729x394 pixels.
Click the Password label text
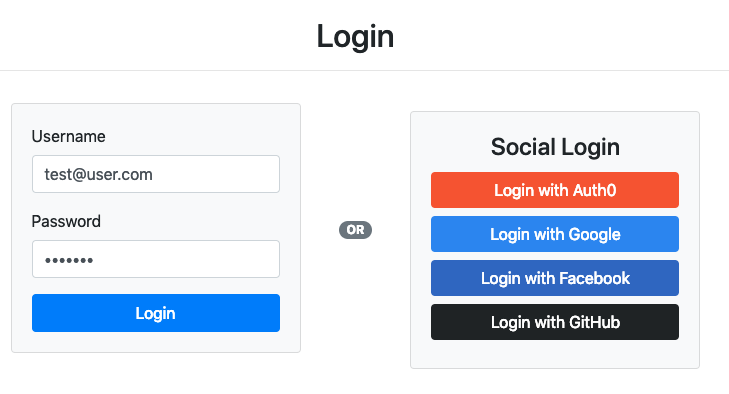[x=66, y=221]
